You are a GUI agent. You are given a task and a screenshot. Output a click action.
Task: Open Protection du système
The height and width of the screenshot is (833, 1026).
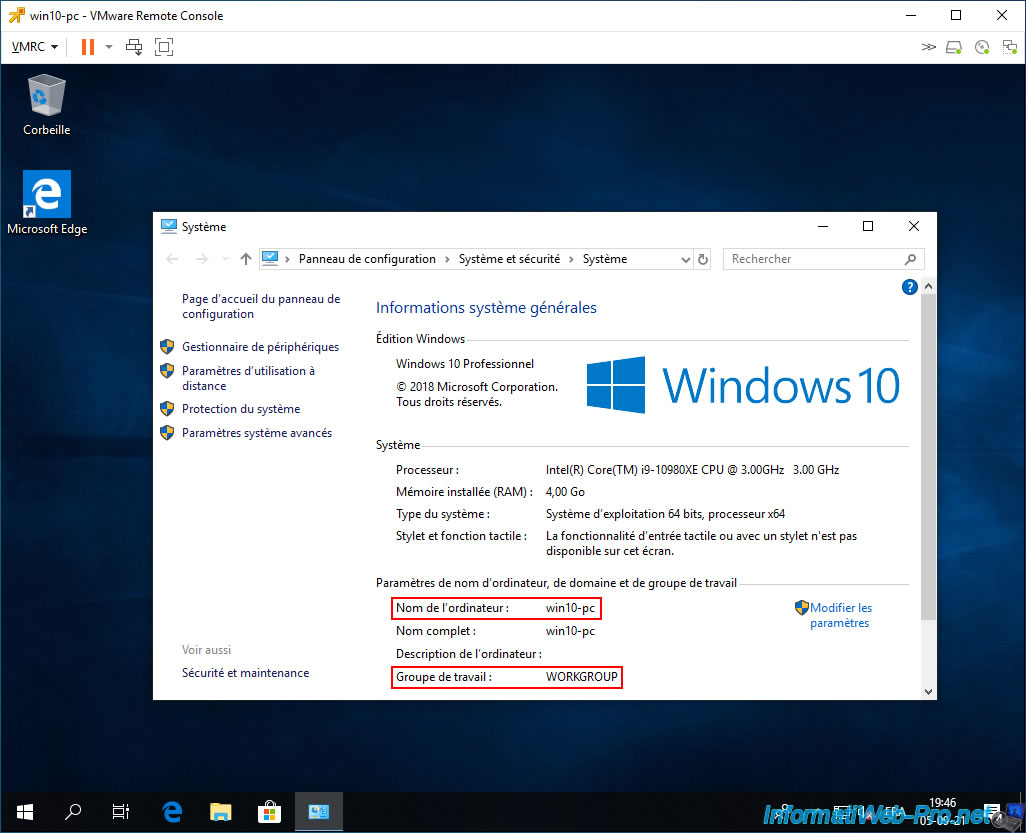(241, 409)
